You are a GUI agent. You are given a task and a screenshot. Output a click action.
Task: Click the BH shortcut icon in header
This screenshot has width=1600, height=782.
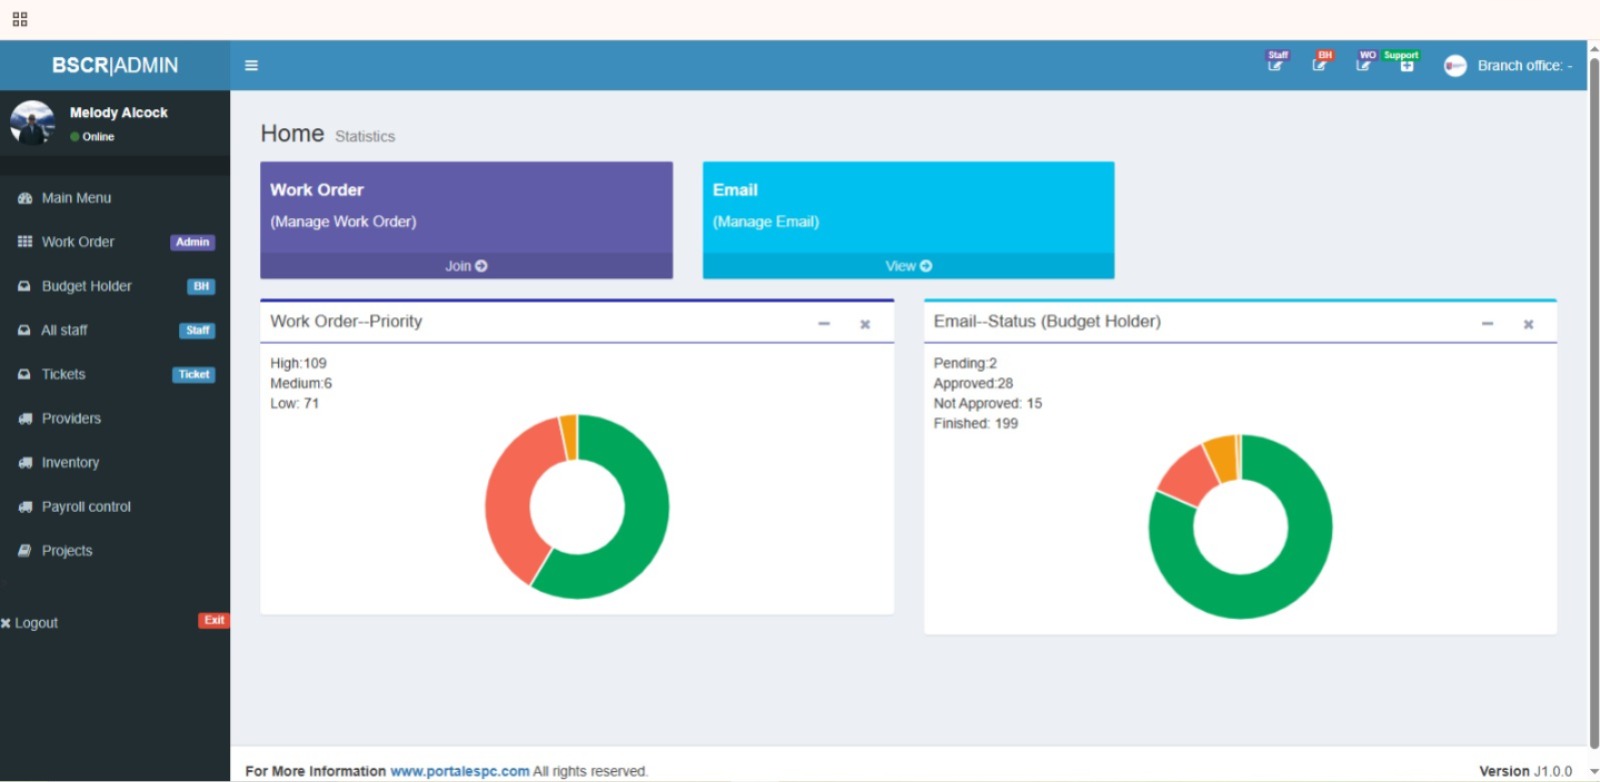pyautogui.click(x=1320, y=64)
